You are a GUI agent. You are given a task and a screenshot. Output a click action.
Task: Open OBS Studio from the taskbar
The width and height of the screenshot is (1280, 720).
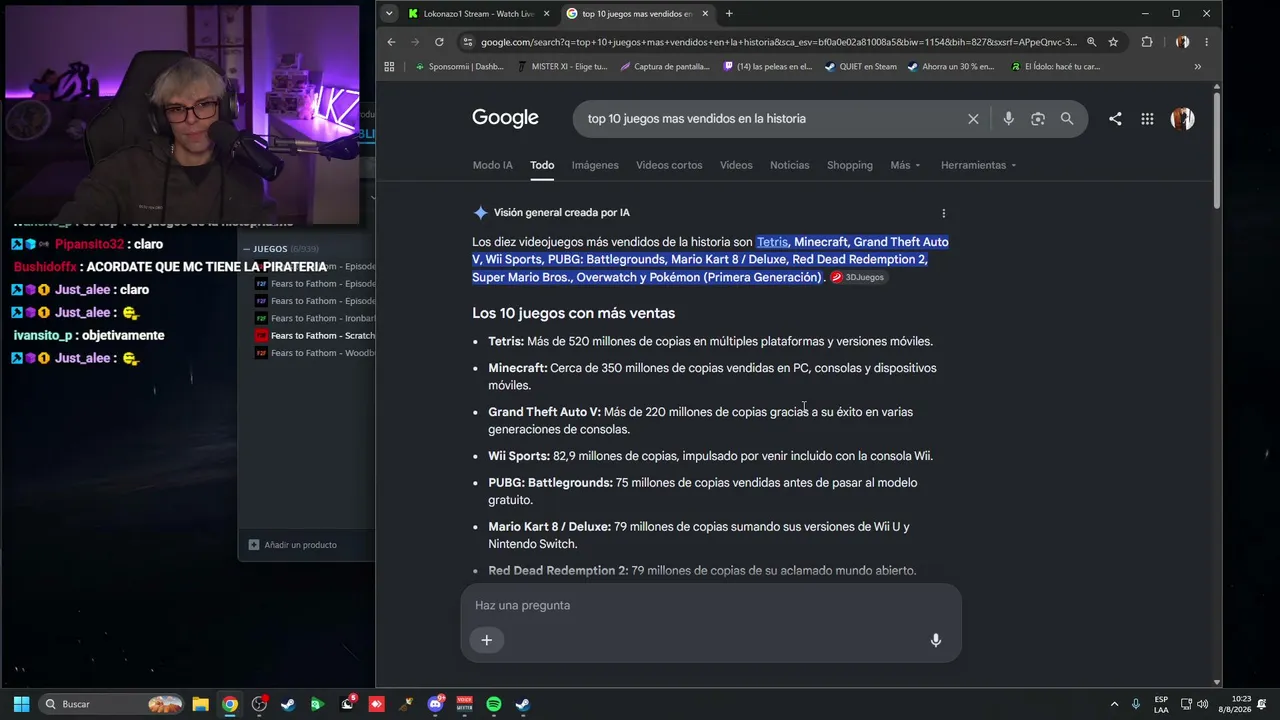(259, 704)
